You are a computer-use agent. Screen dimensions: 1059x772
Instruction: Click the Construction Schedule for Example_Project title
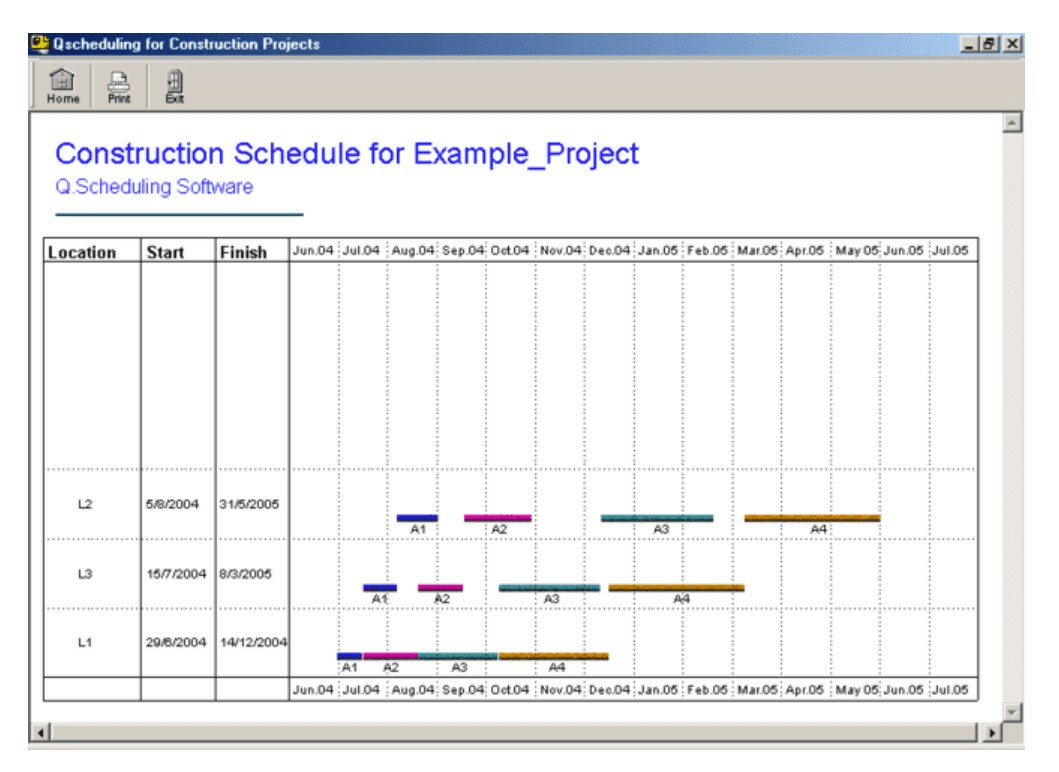347,155
